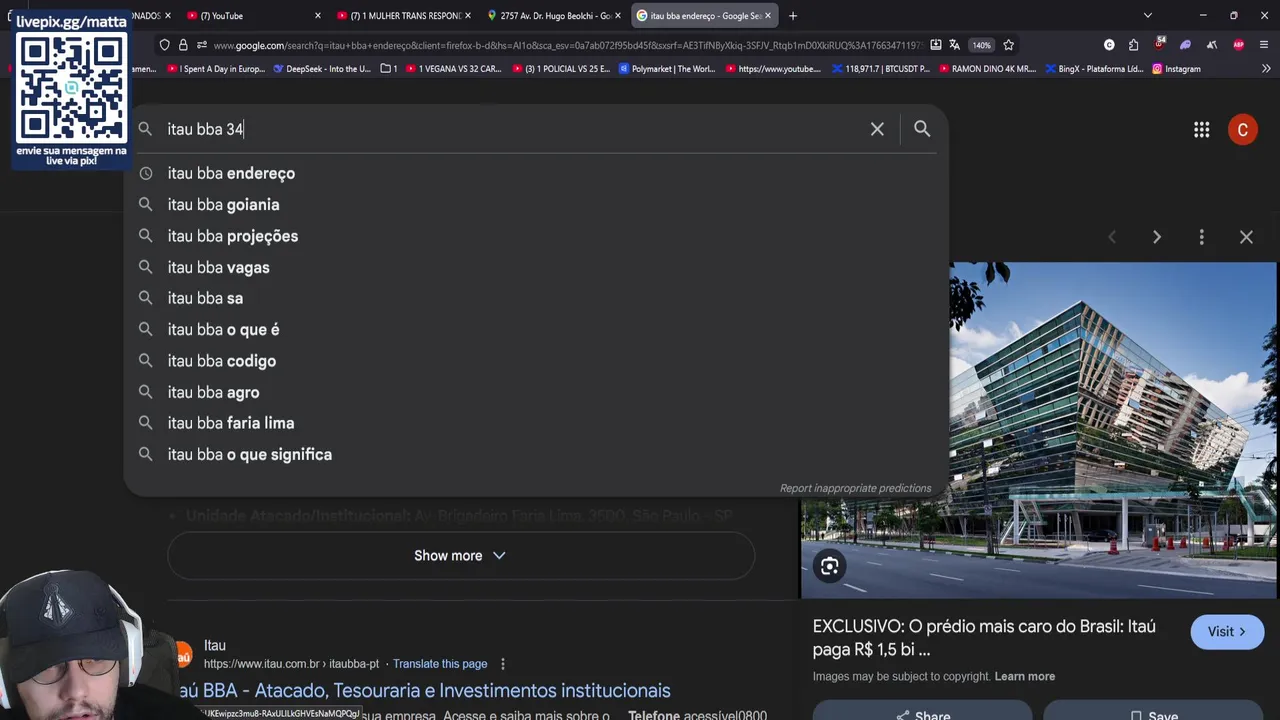Image resolution: width=1280 pixels, height=720 pixels.
Task: Click the purple extension icon in toolbar
Action: point(1186,45)
